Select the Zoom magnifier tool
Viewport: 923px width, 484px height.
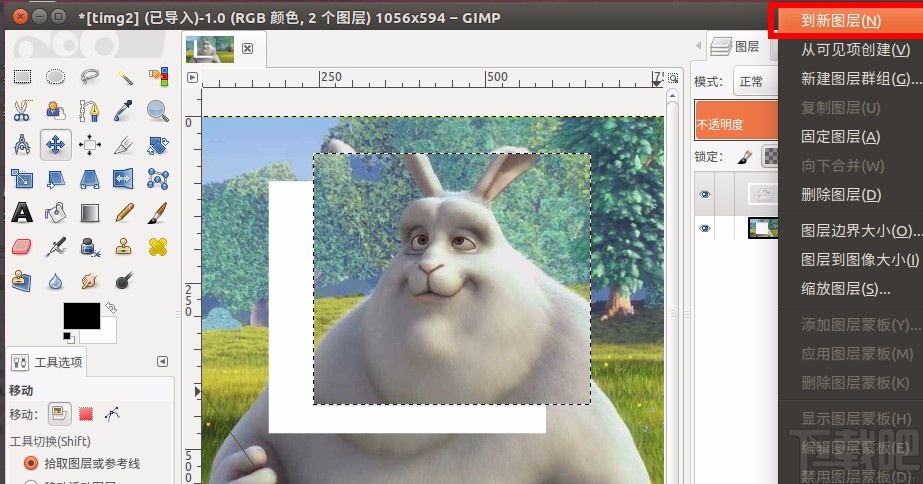(157, 111)
